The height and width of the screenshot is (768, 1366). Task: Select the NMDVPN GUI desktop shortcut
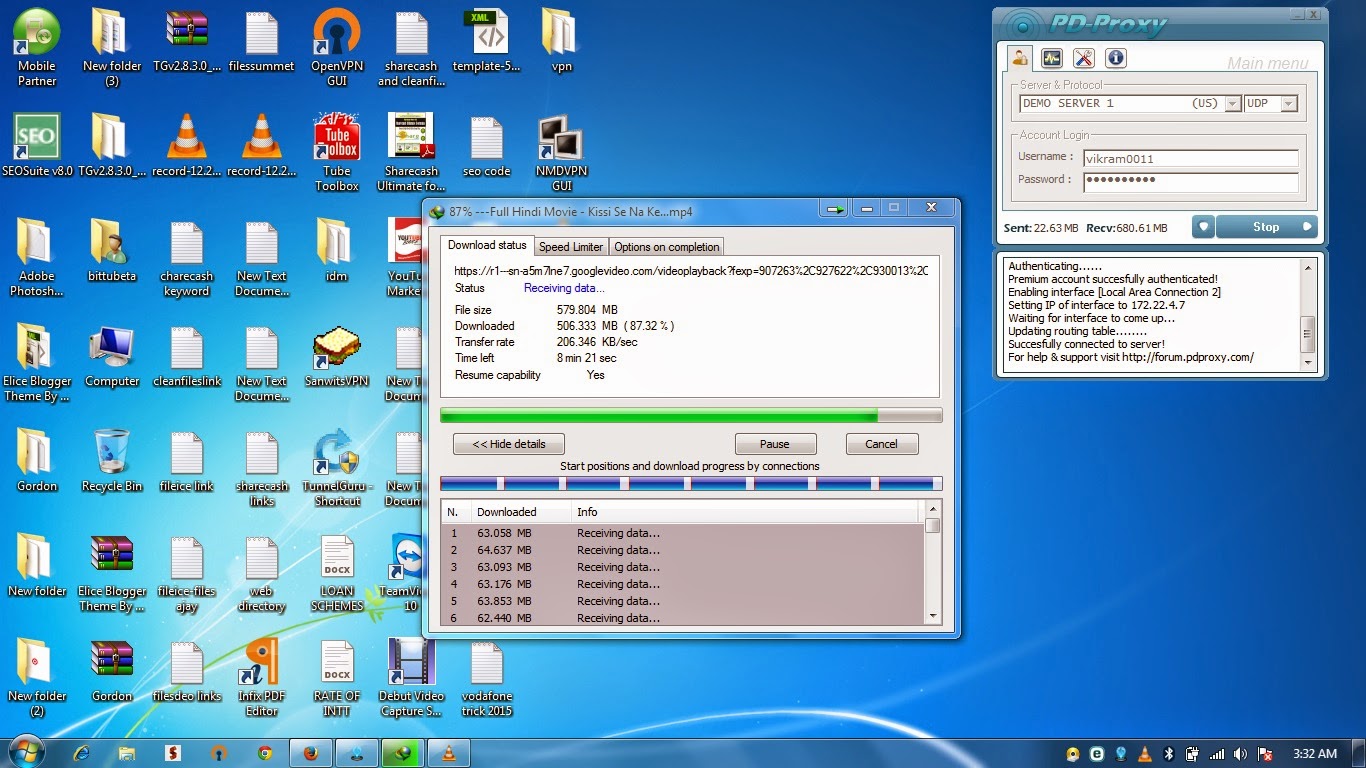click(562, 152)
